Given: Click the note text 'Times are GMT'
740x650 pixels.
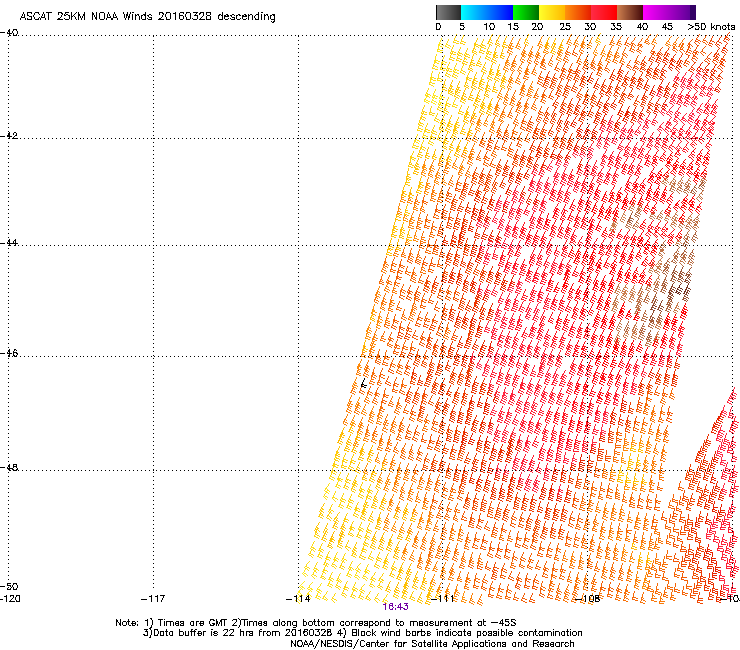Looking at the screenshot, I should 193,623.
